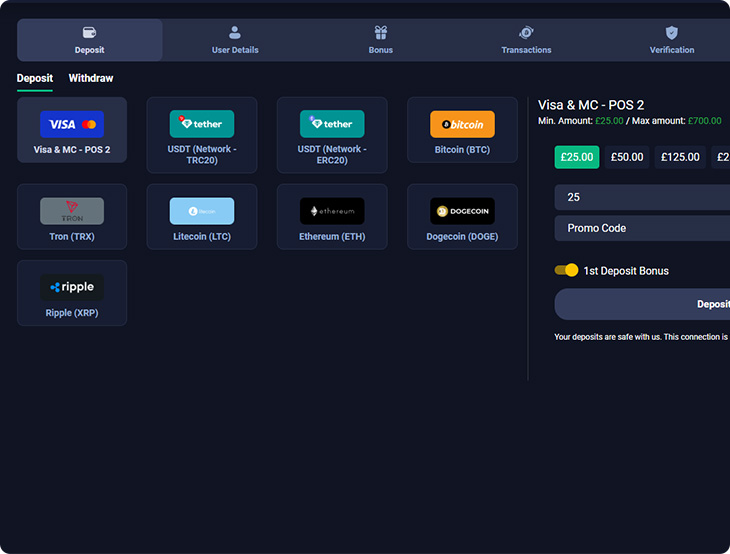Viewport: 730px width, 554px height.
Task: Select the £125.00 preset amount
Action: click(x=680, y=157)
